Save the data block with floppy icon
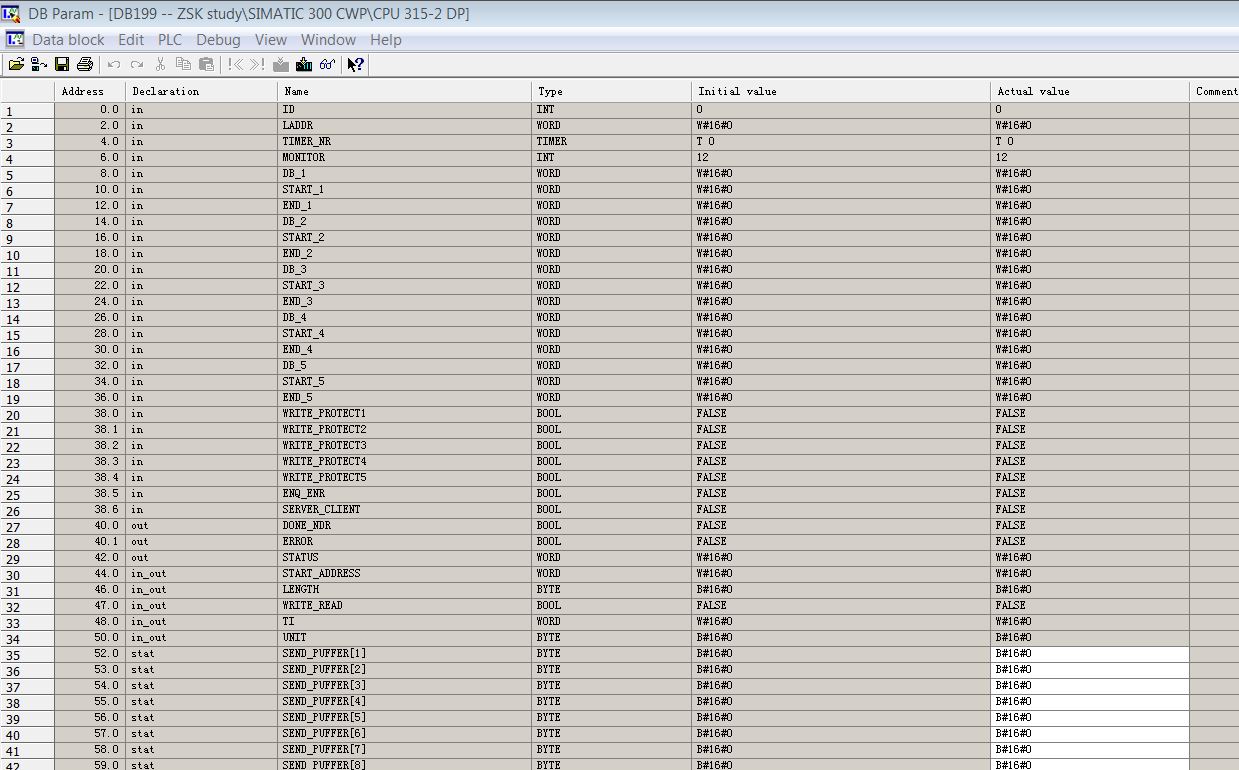The height and width of the screenshot is (770, 1239). click(x=62, y=64)
